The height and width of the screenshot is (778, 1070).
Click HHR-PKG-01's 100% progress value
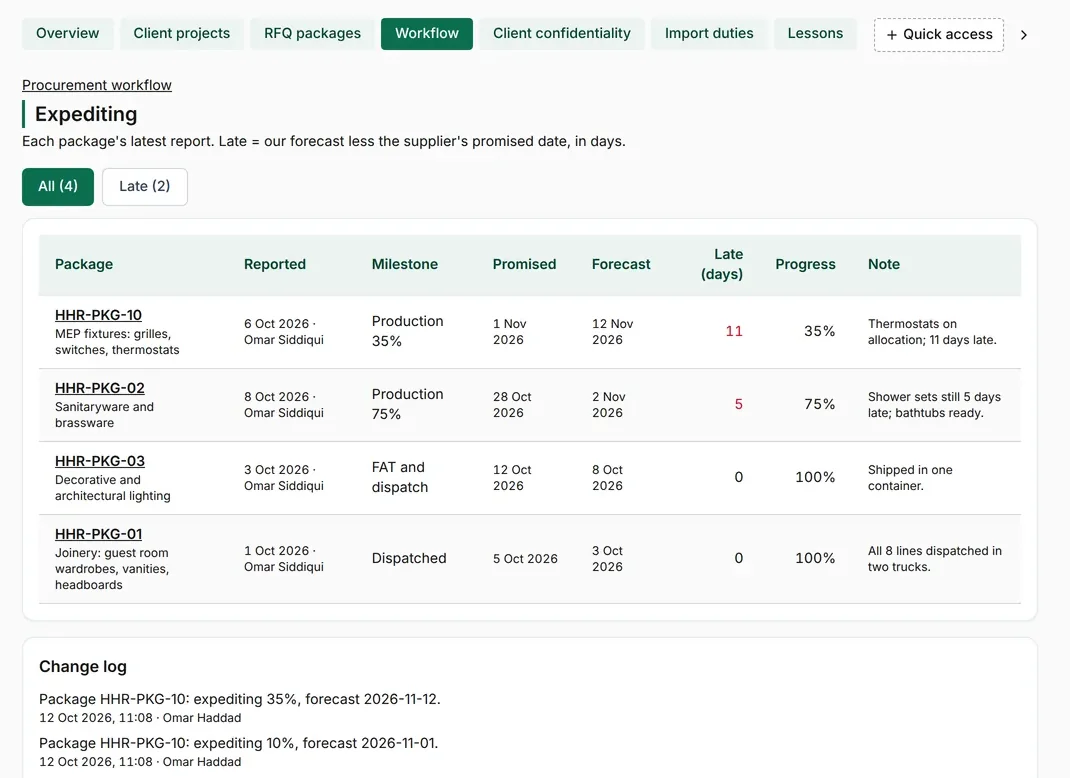[815, 558]
